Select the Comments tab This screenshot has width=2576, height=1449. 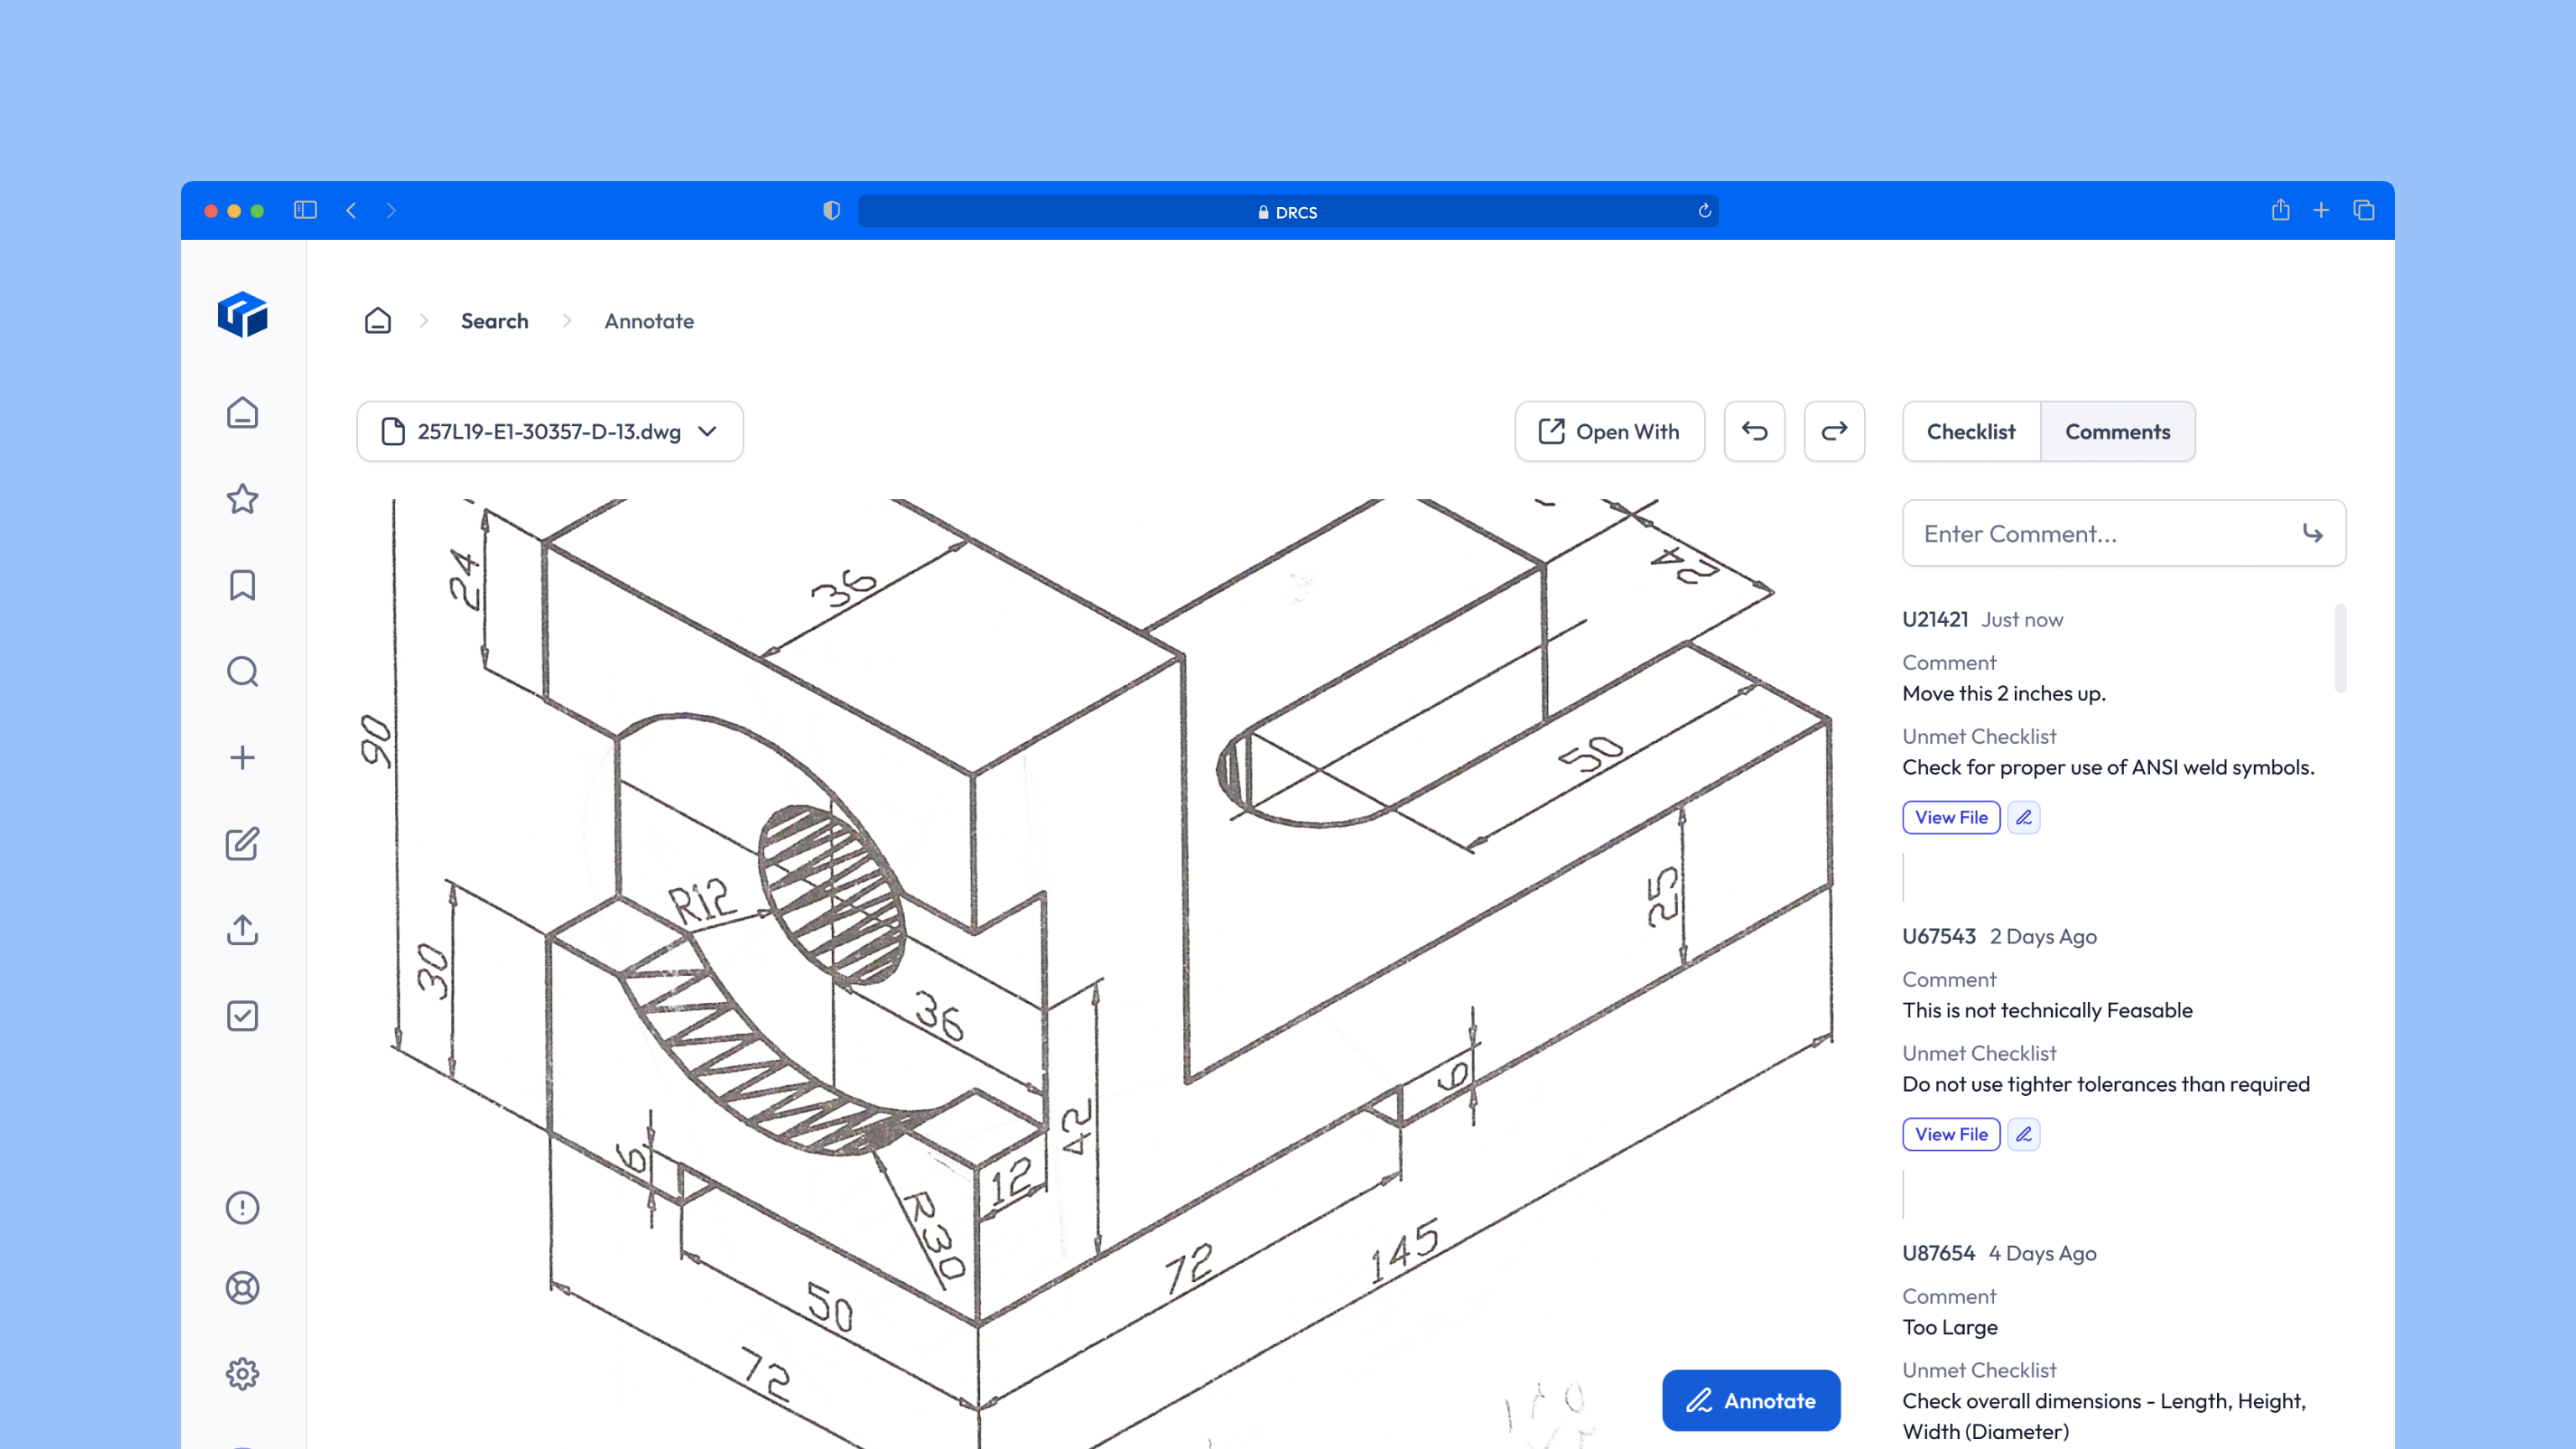tap(2117, 432)
